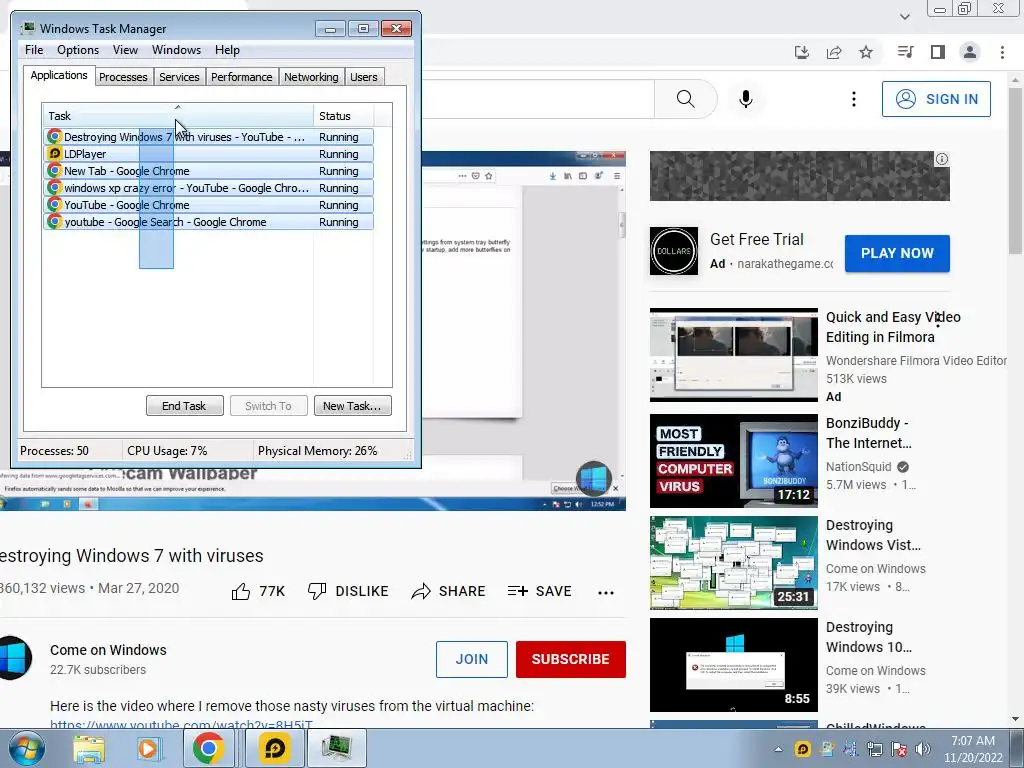Open the BonziBuddy video thumbnail
This screenshot has height=768, width=1024.
click(733, 461)
